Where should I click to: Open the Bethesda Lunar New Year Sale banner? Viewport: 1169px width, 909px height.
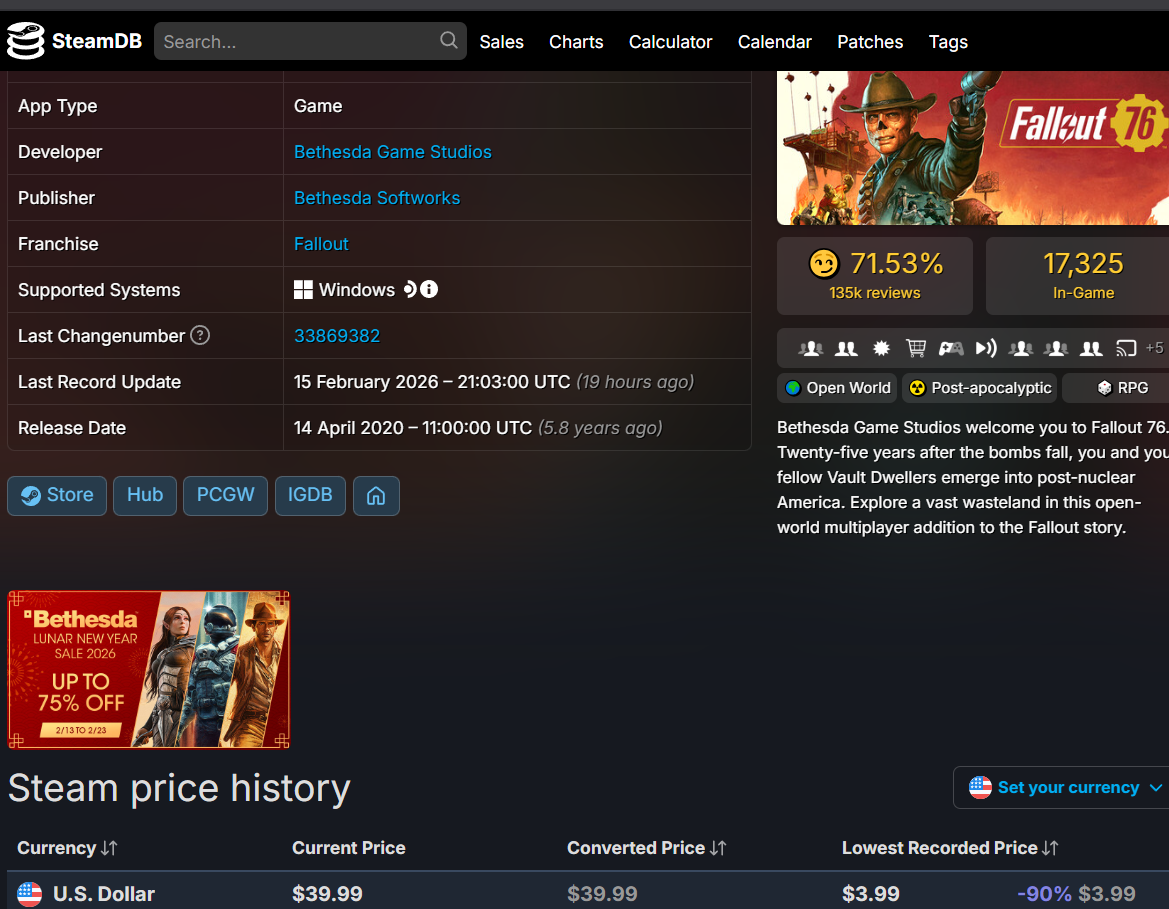coord(148,670)
